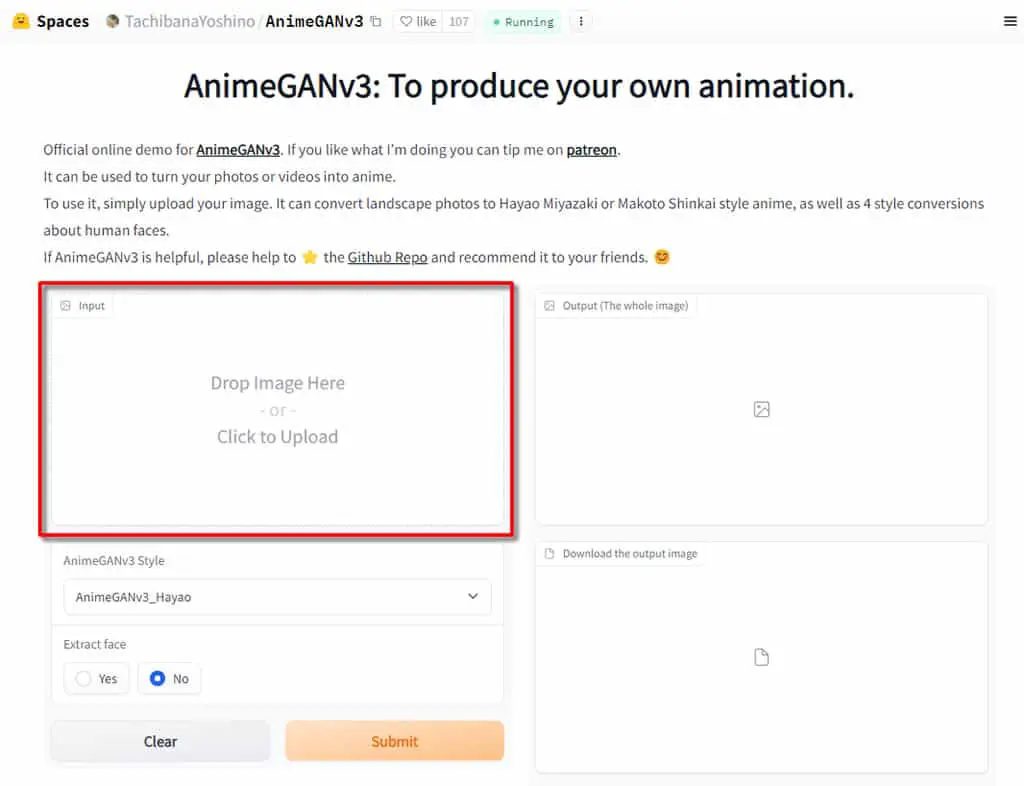Open the hamburger menu at top right
This screenshot has width=1024, height=786.
[x=1010, y=22]
